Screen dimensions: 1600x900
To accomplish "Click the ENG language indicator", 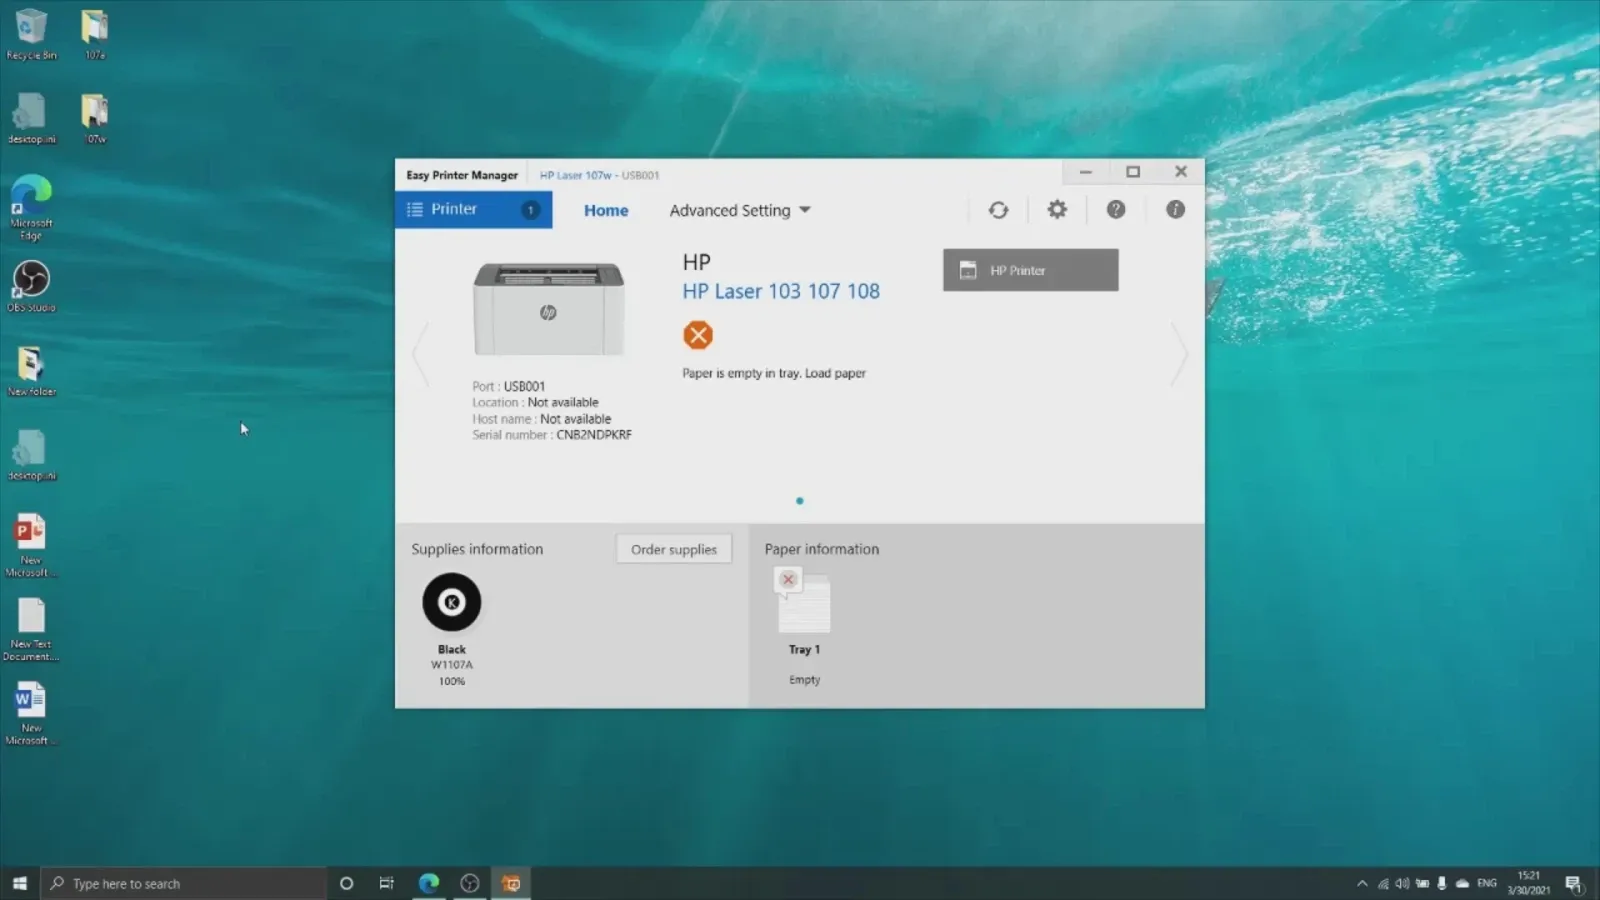I will click(x=1487, y=883).
